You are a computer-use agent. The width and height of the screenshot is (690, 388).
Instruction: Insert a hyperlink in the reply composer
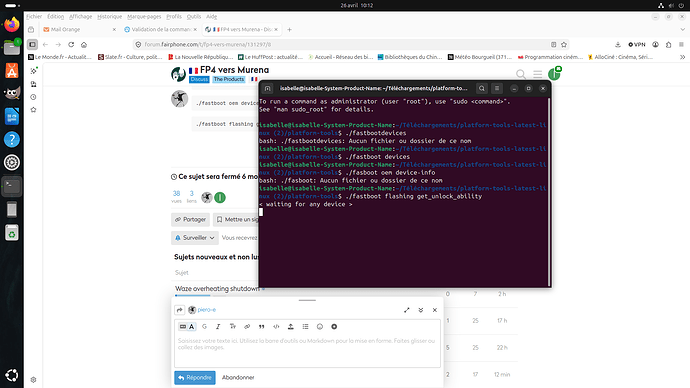click(x=247, y=326)
